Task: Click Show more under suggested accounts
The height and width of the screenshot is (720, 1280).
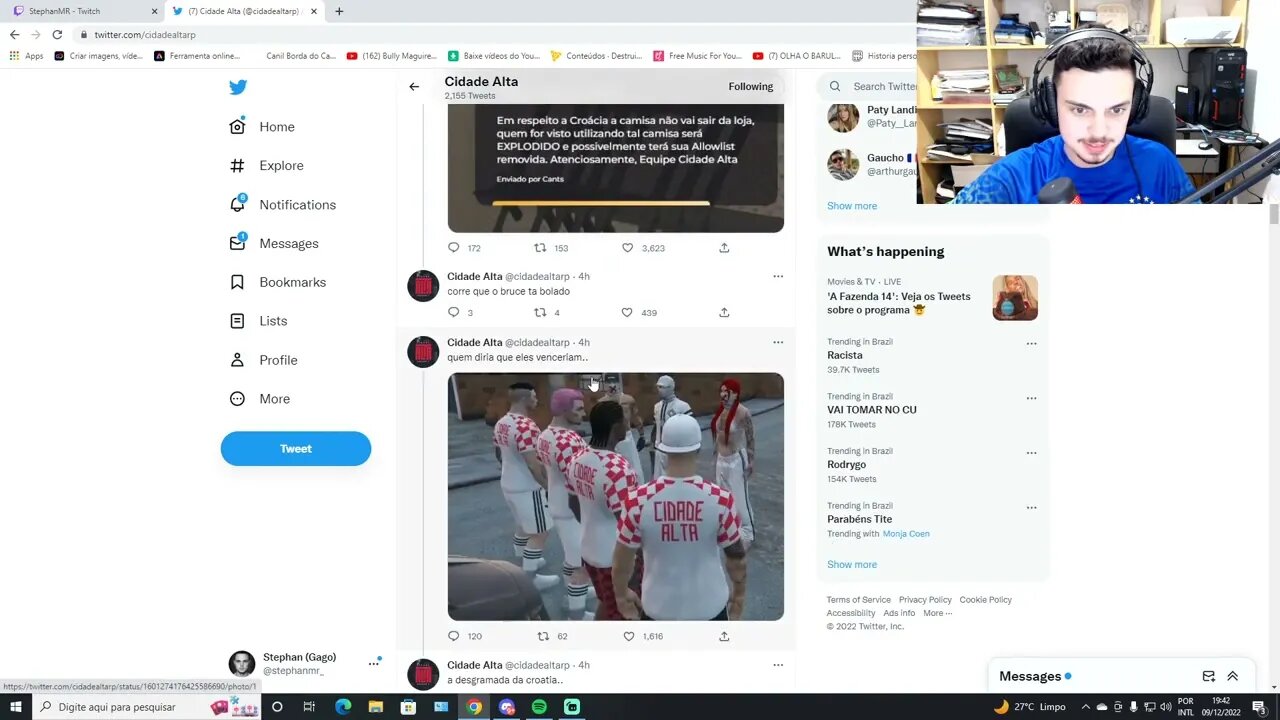Action: [x=852, y=206]
